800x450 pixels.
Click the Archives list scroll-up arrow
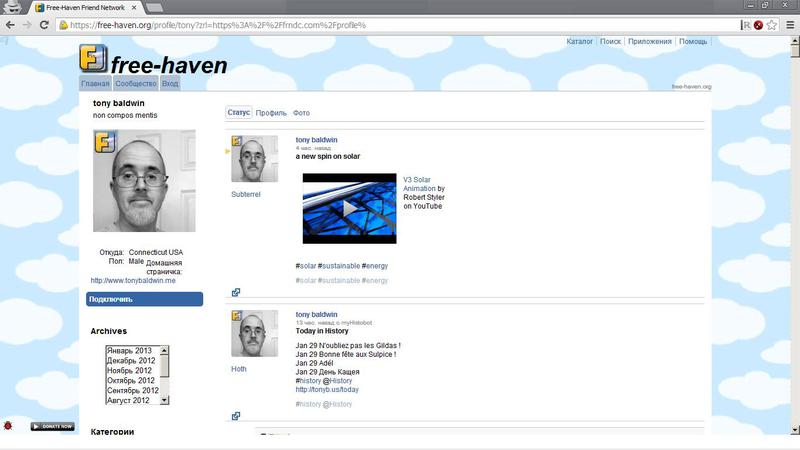pos(164,350)
